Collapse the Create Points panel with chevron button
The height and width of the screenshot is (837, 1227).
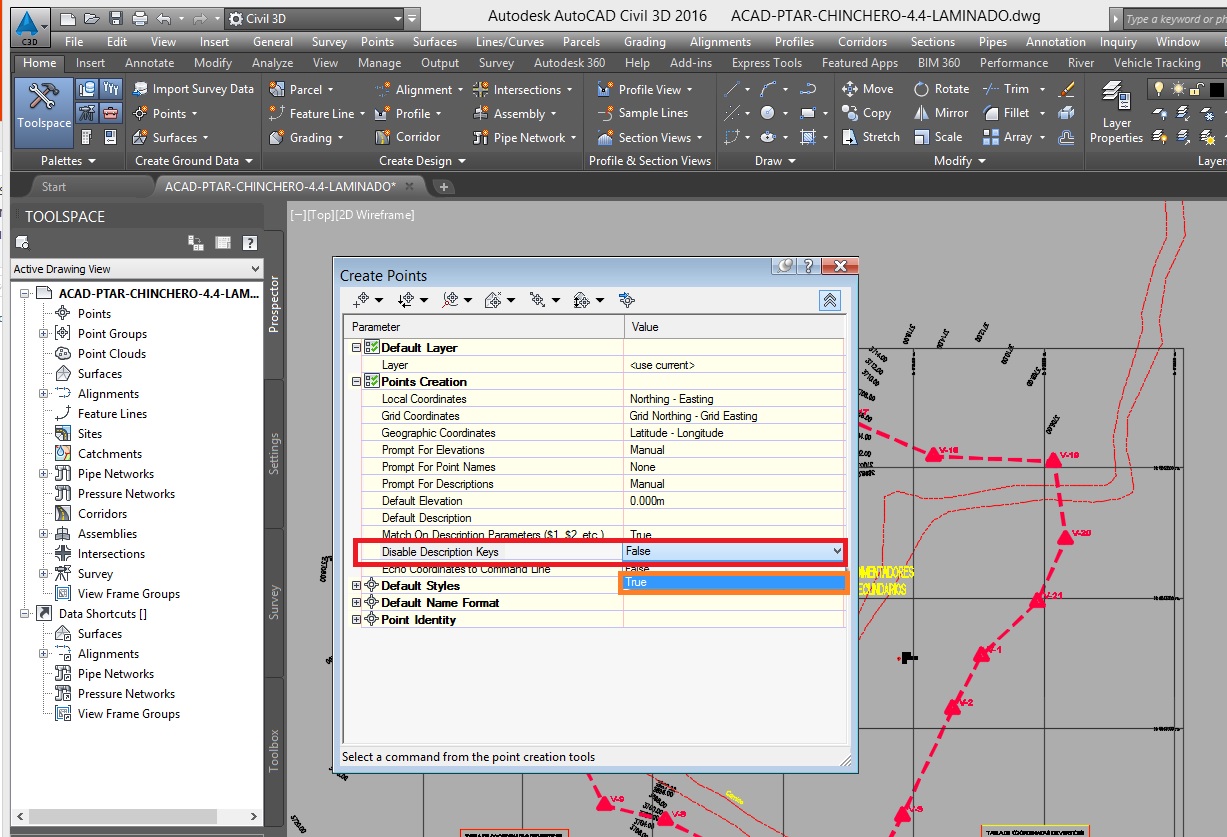coord(829,300)
